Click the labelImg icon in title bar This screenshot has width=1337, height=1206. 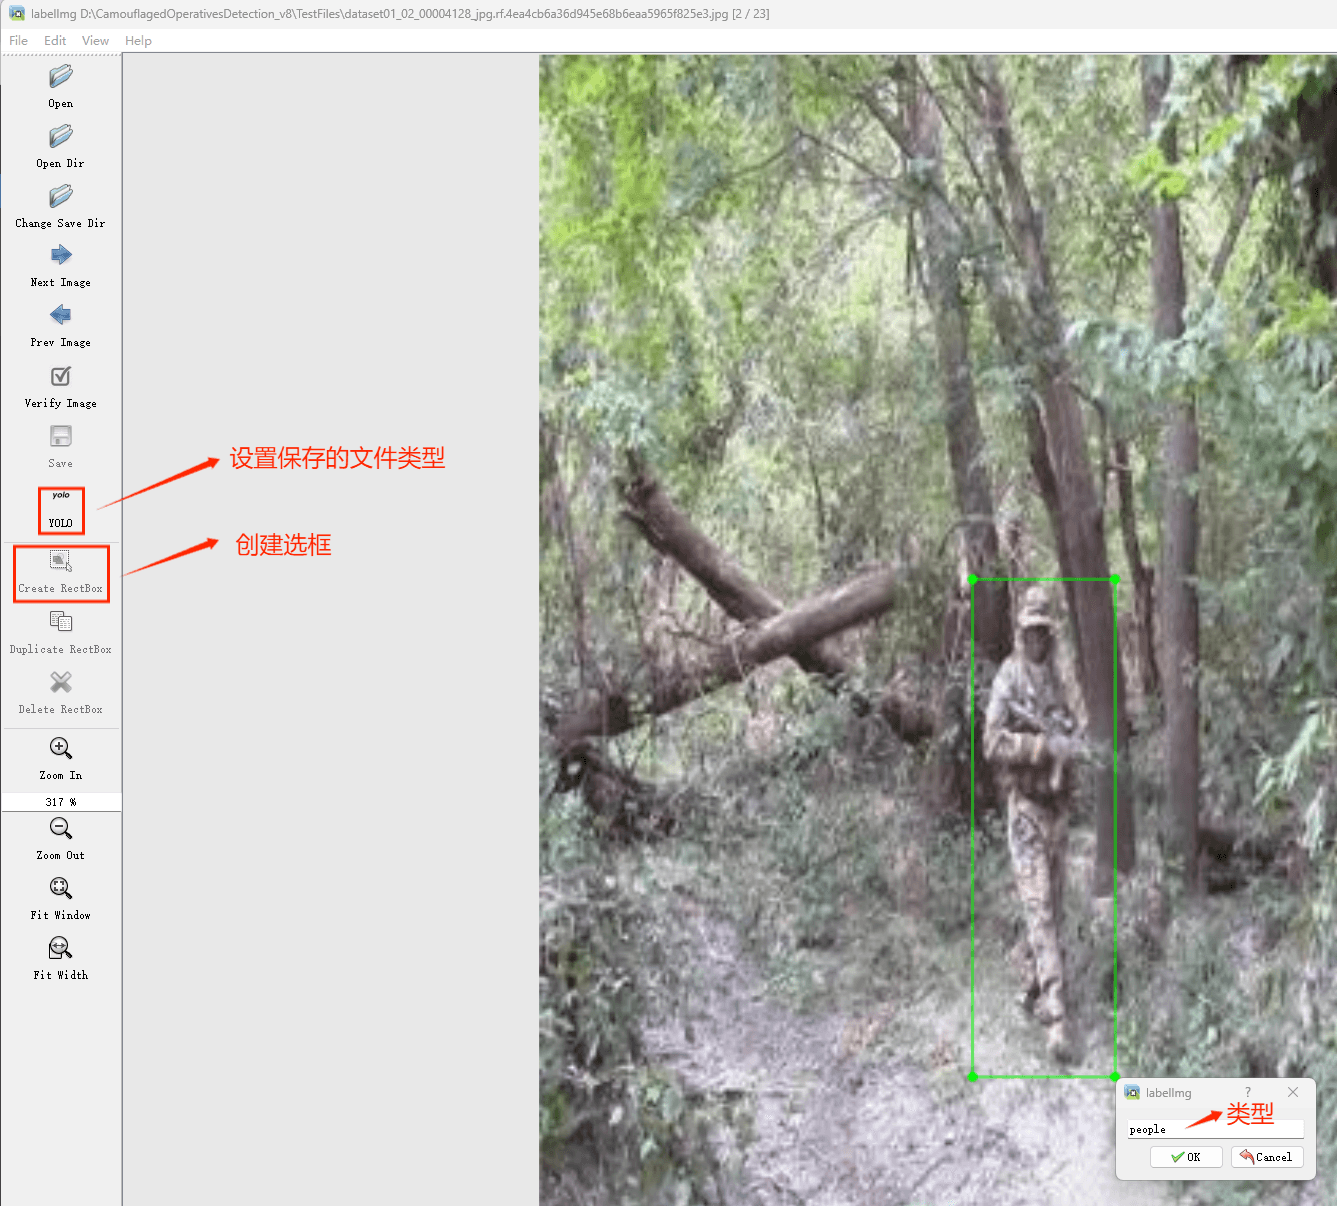tap(17, 14)
